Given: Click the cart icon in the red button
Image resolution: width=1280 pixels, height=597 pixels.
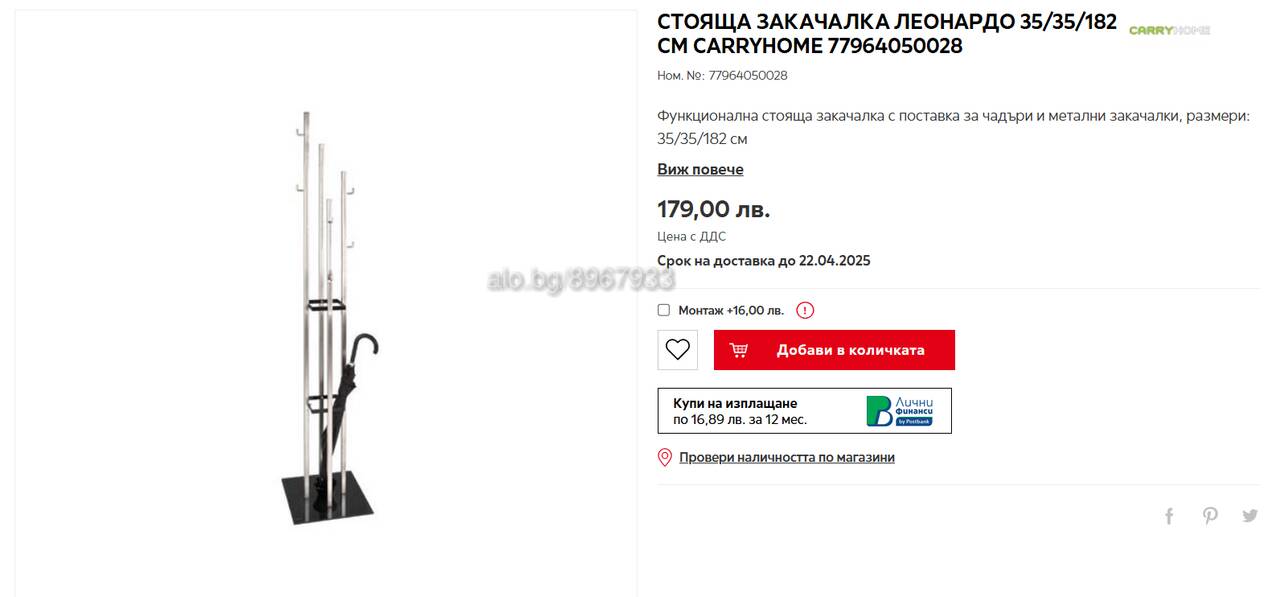Looking at the screenshot, I should click(739, 350).
